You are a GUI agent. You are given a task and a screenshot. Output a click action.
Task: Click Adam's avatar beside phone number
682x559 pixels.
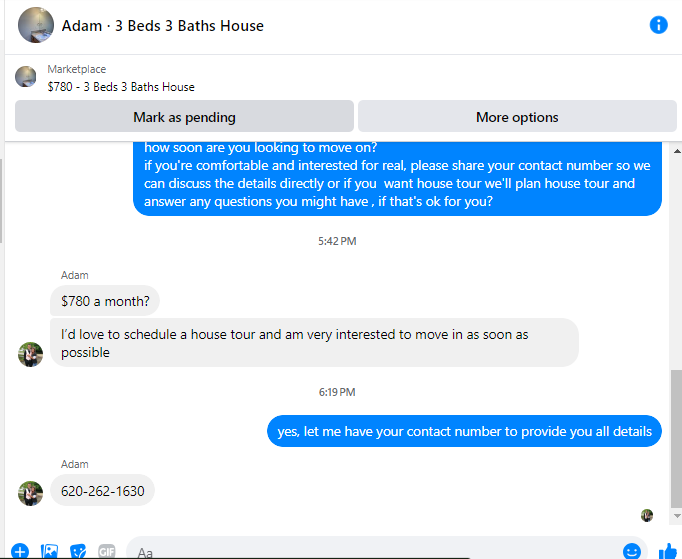point(30,493)
